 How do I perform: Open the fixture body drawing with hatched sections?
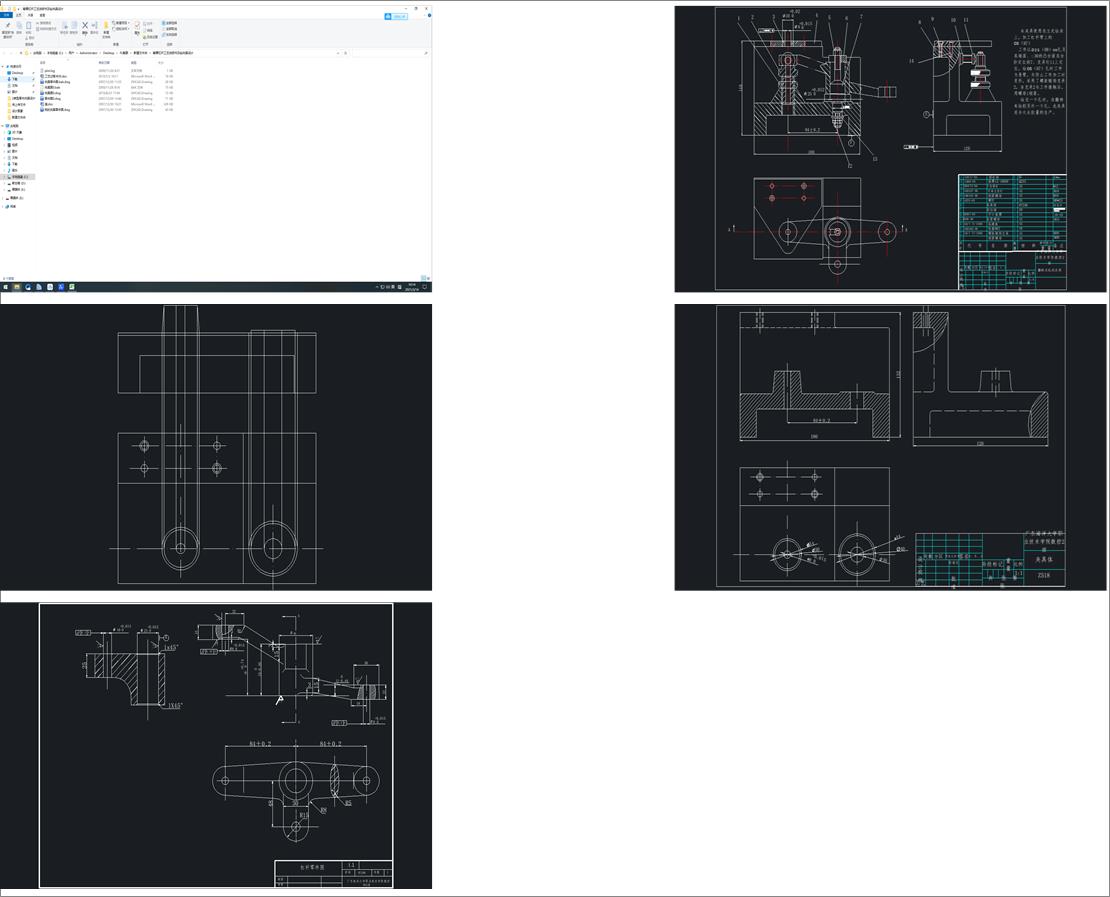(890, 447)
